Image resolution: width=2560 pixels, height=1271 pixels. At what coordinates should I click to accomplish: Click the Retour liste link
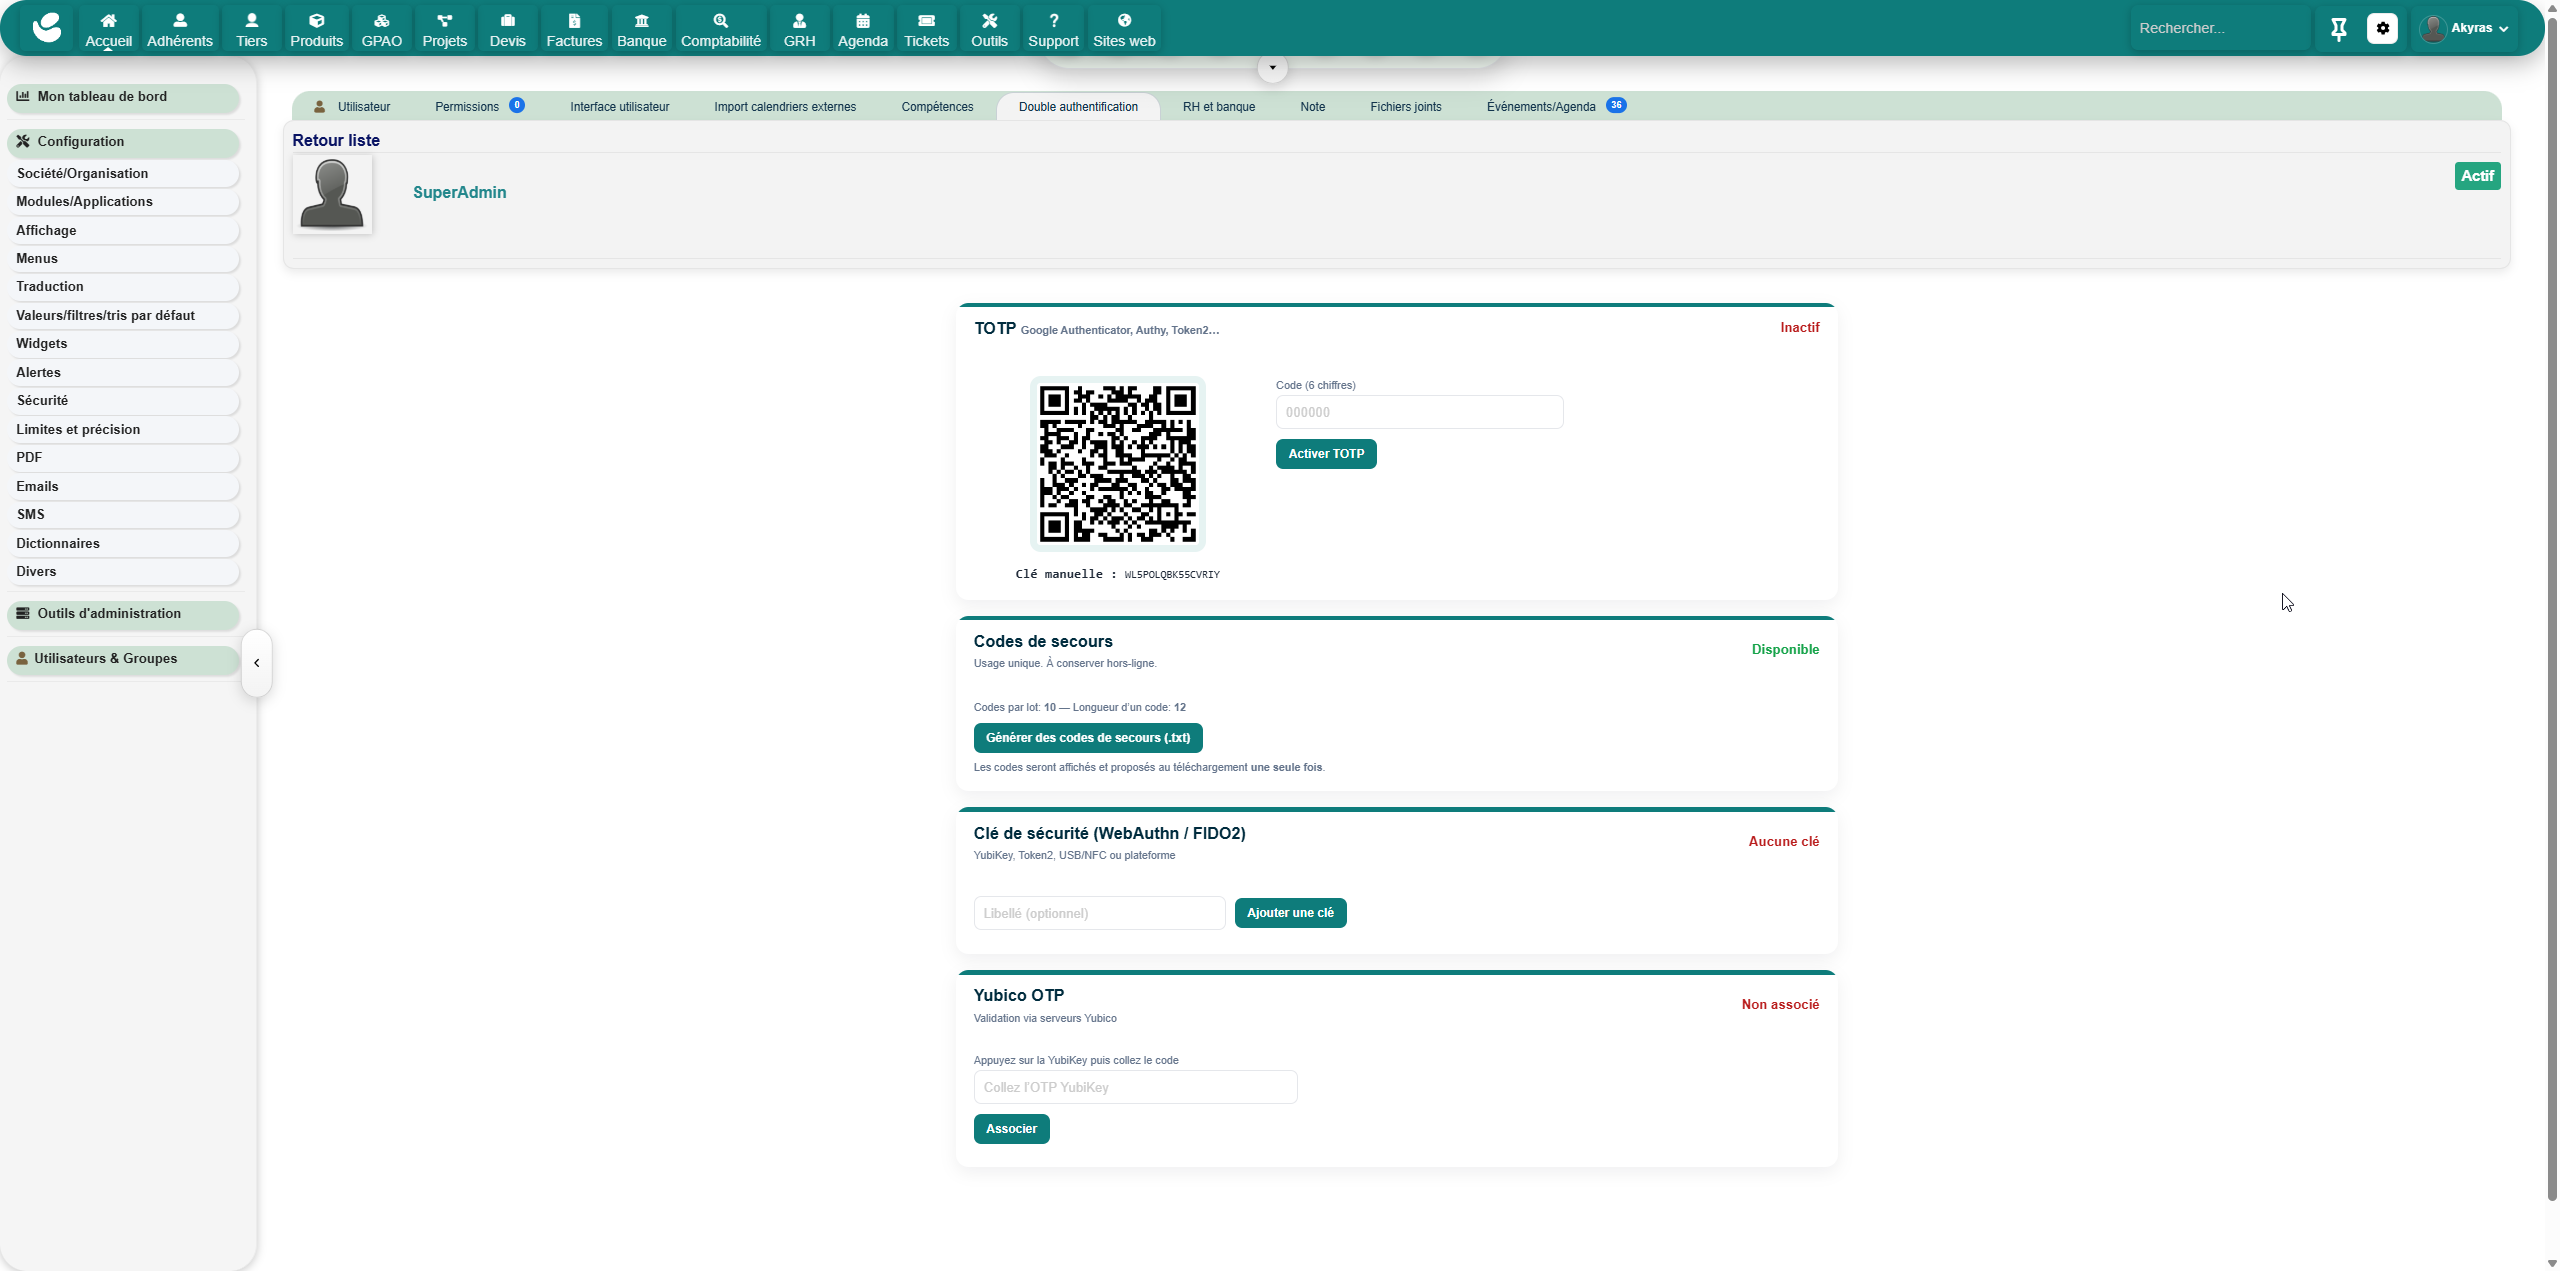click(x=336, y=141)
